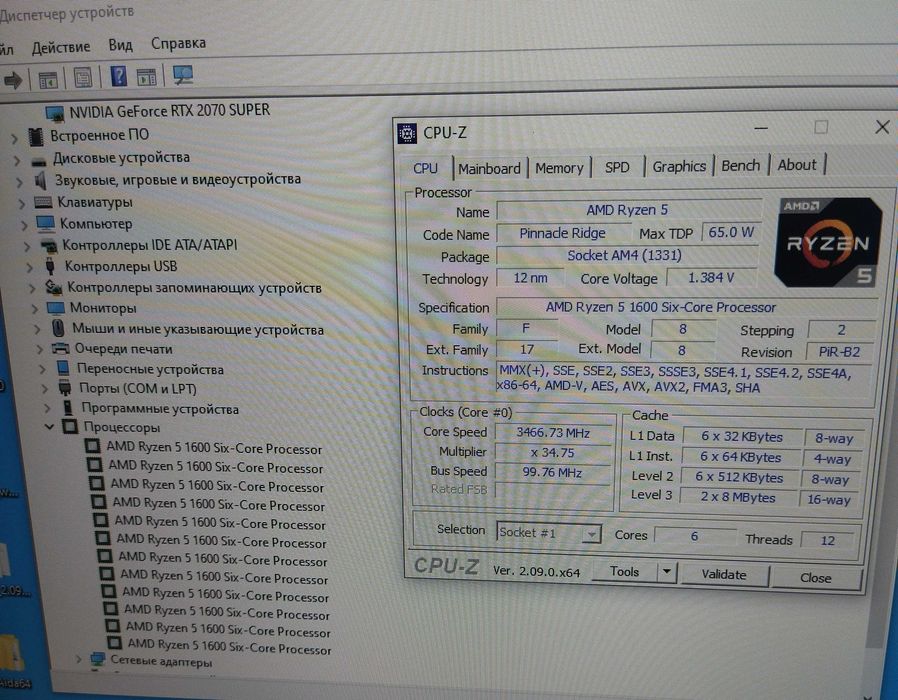Click the Компьютер category icon
Screen dimensions: 898x700
(x=45, y=223)
